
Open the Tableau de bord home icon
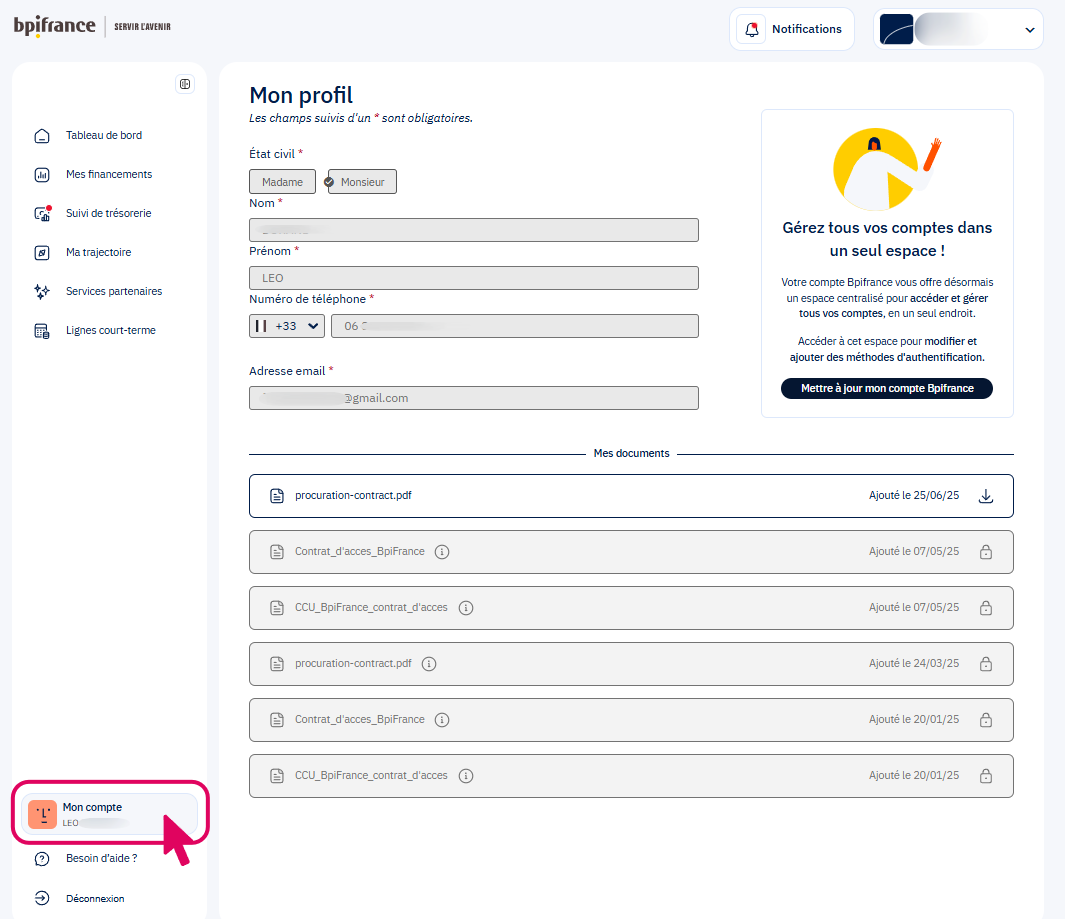pos(42,136)
